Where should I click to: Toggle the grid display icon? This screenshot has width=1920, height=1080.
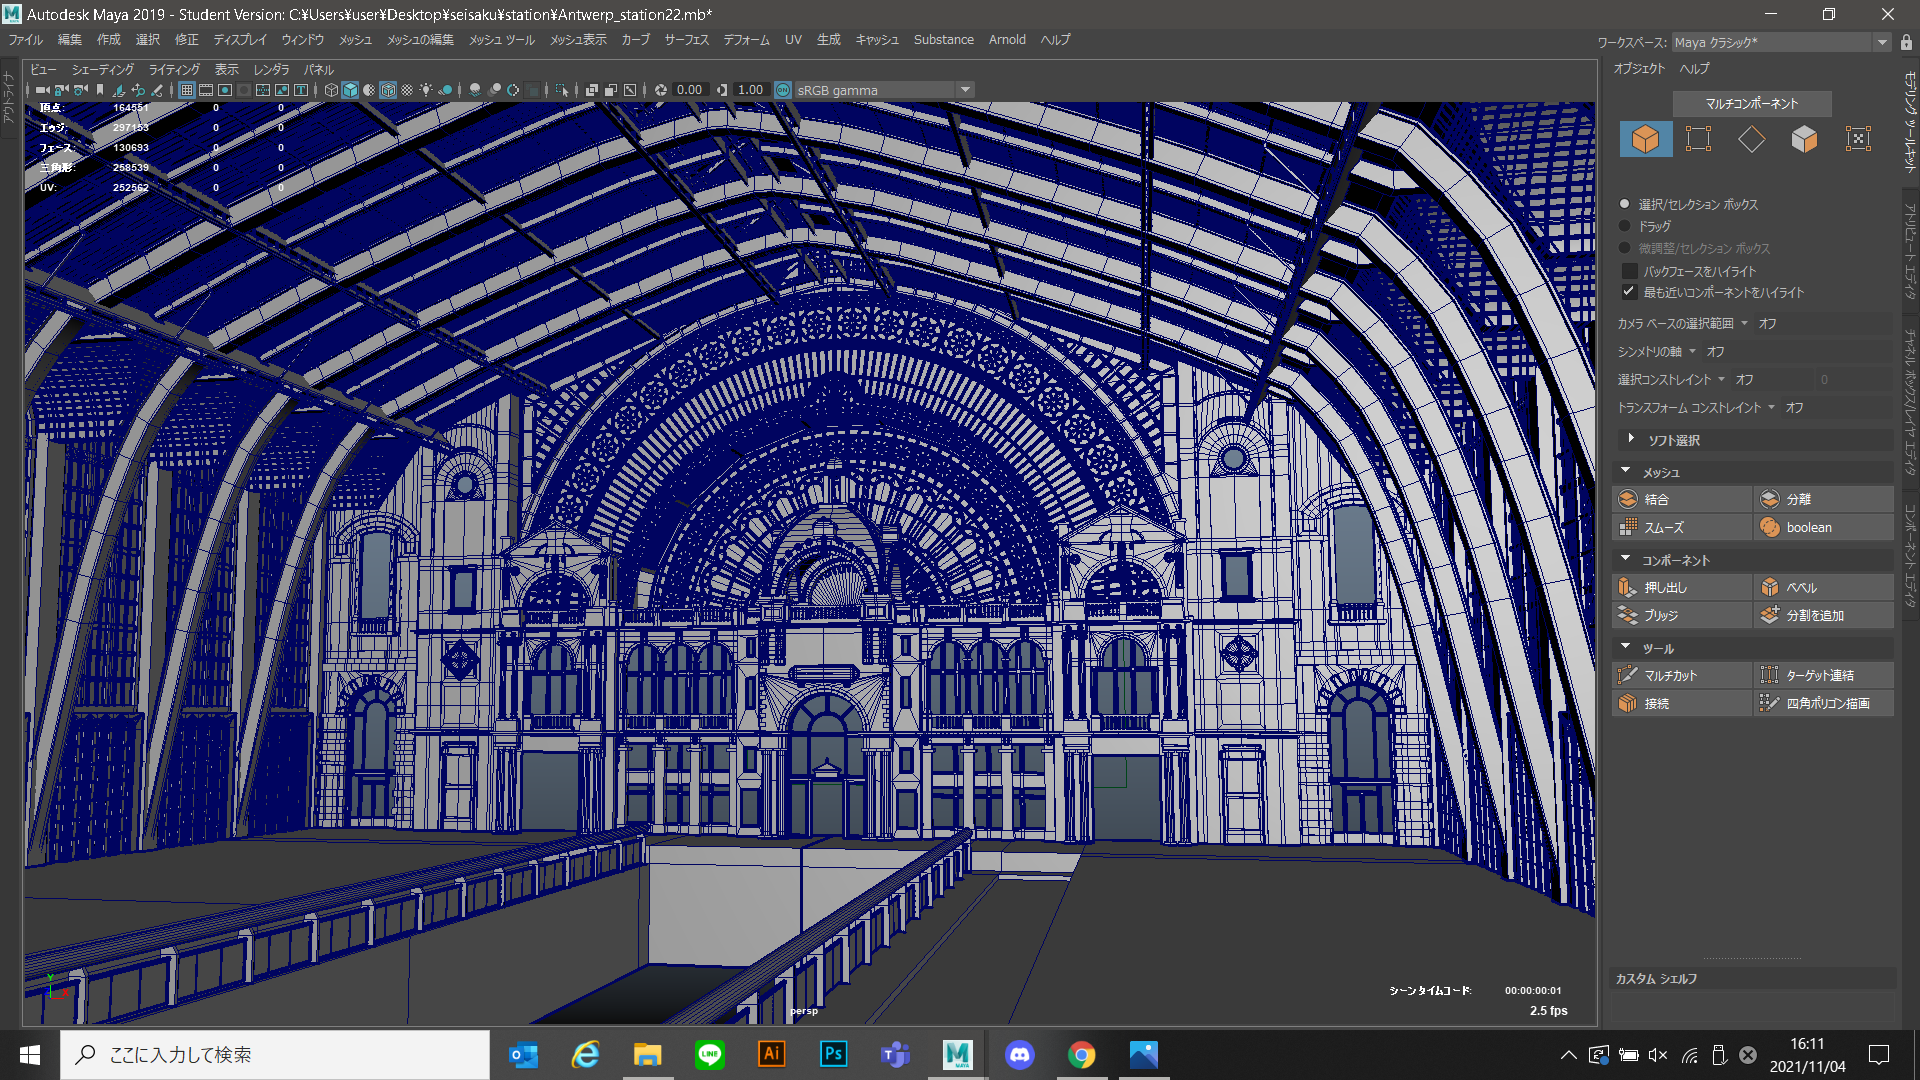pyautogui.click(x=186, y=90)
